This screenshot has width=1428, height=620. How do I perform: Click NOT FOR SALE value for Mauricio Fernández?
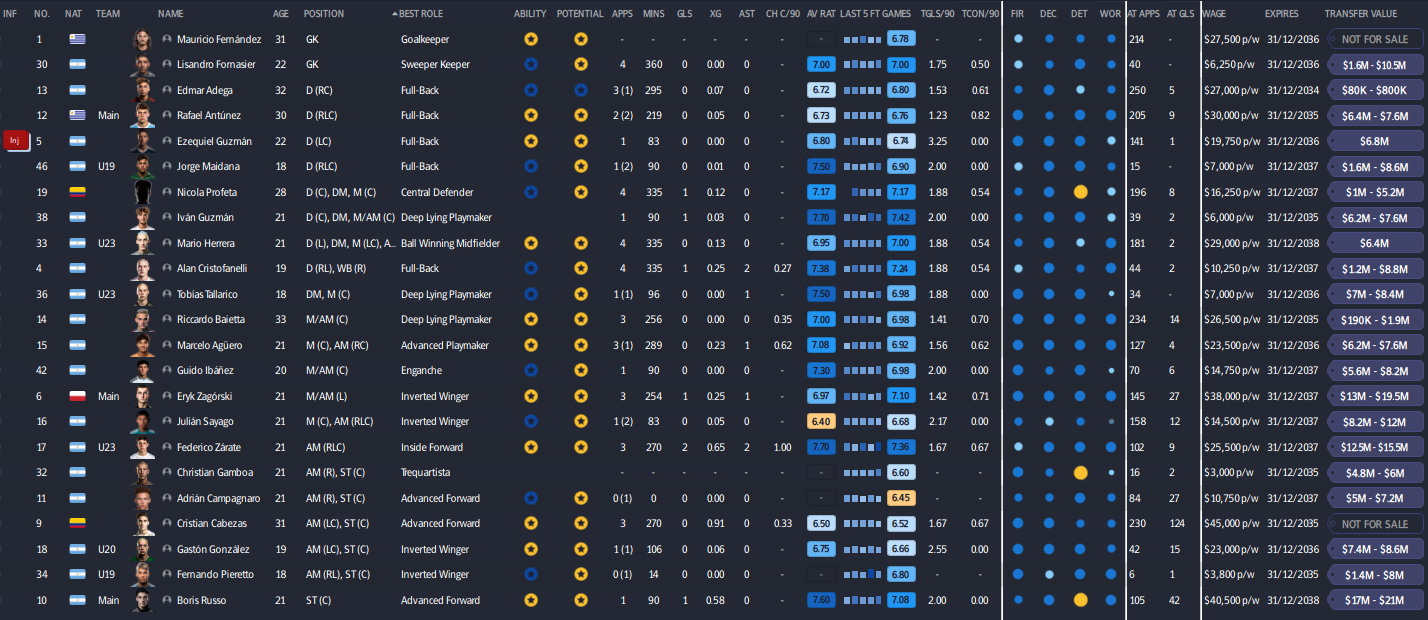coord(1375,39)
